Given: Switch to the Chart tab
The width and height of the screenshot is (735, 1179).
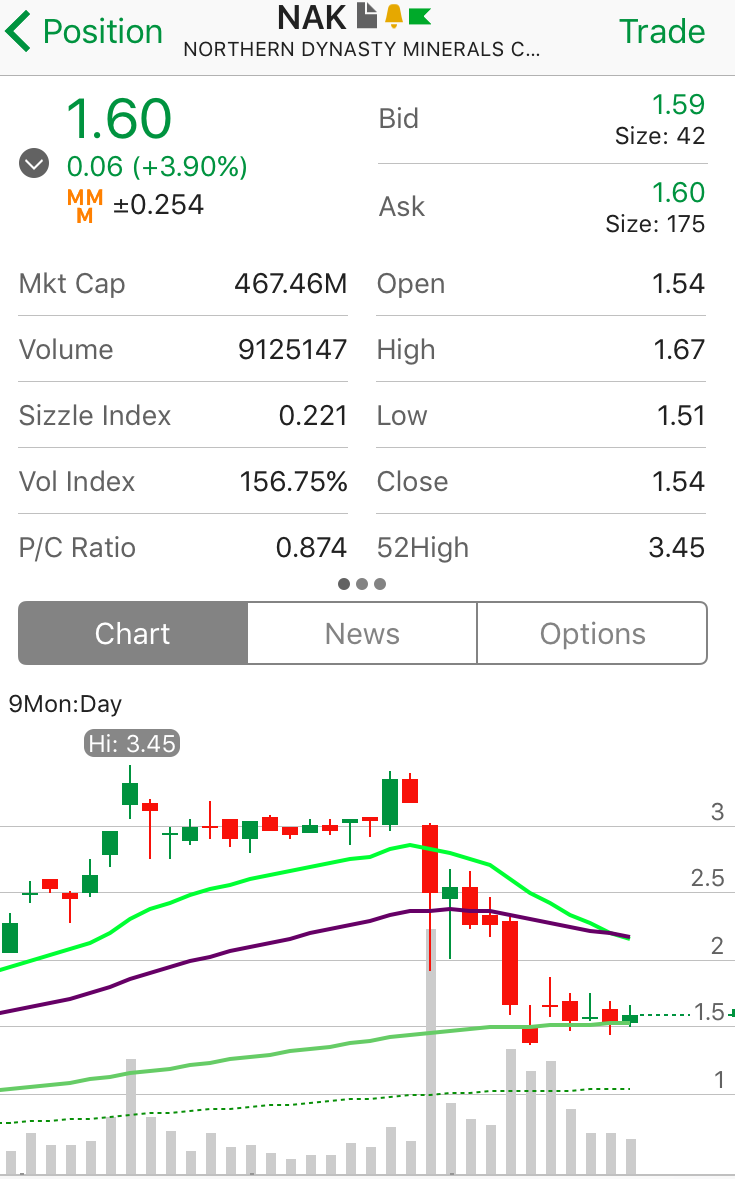Looking at the screenshot, I should point(133,633).
